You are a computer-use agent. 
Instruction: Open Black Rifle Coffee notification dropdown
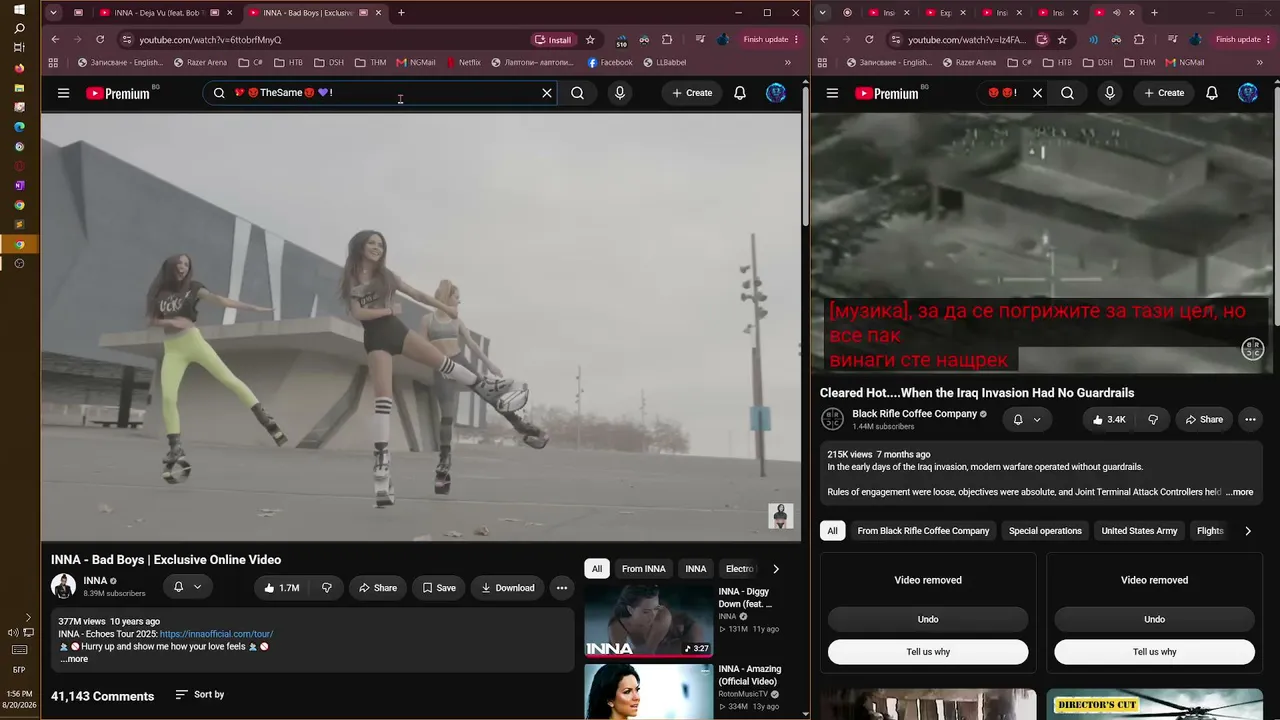point(1027,420)
